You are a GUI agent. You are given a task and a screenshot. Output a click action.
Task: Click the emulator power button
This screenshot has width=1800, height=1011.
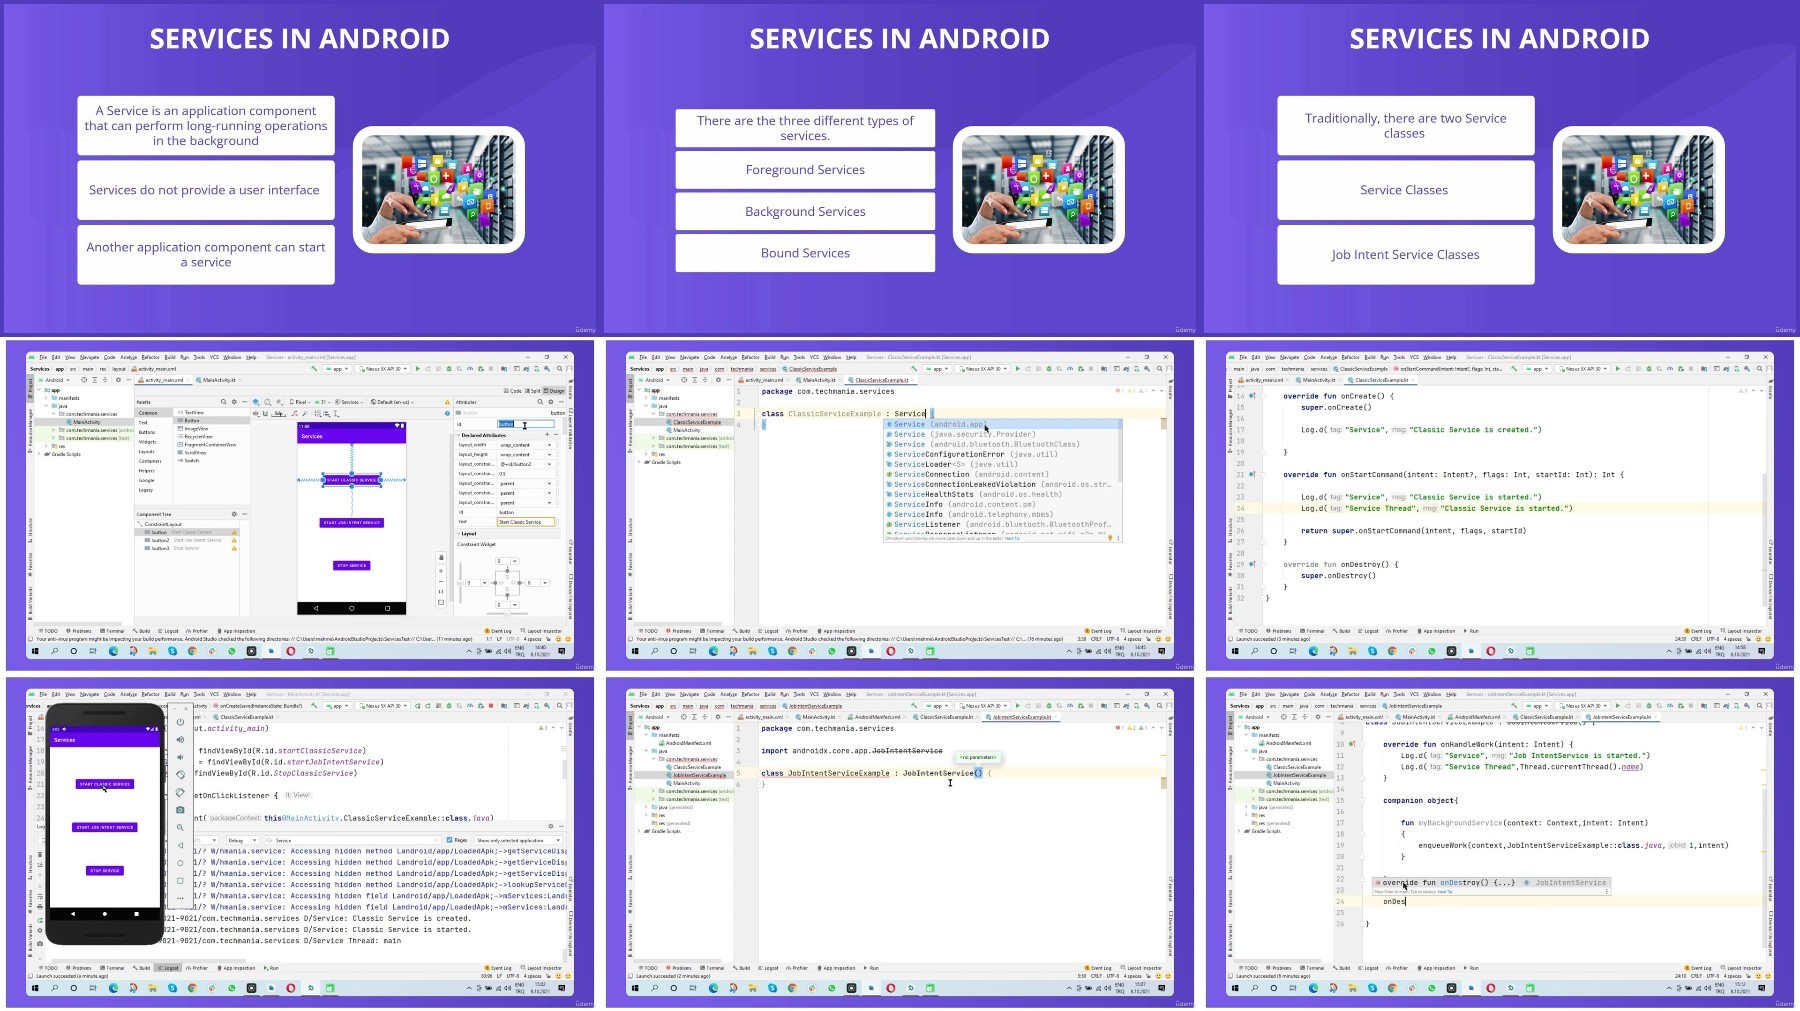pyautogui.click(x=180, y=722)
